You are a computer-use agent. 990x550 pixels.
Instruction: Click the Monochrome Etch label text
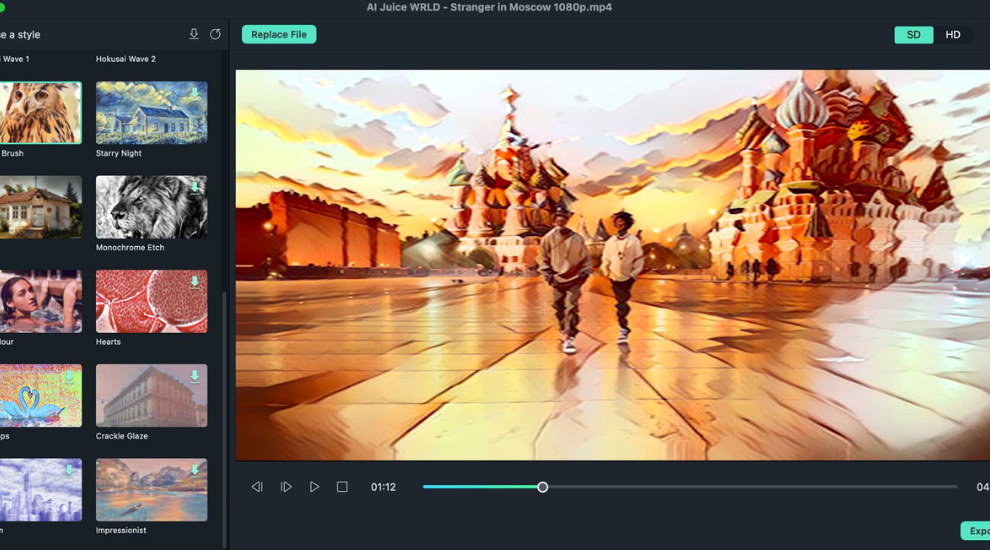tap(130, 248)
